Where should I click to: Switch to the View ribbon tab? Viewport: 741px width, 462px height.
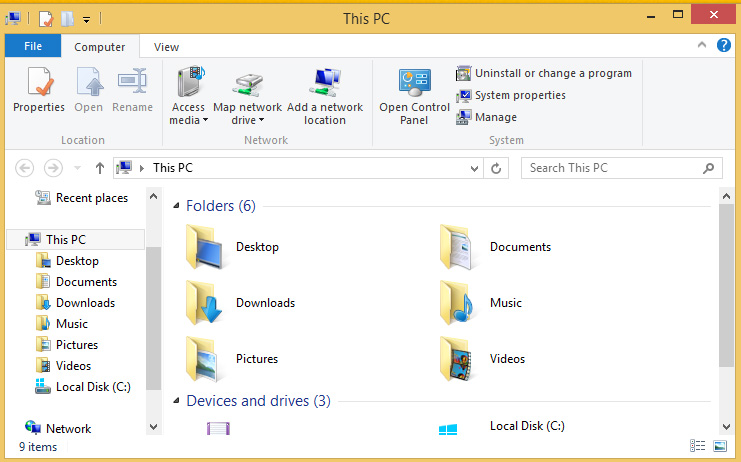point(166,47)
